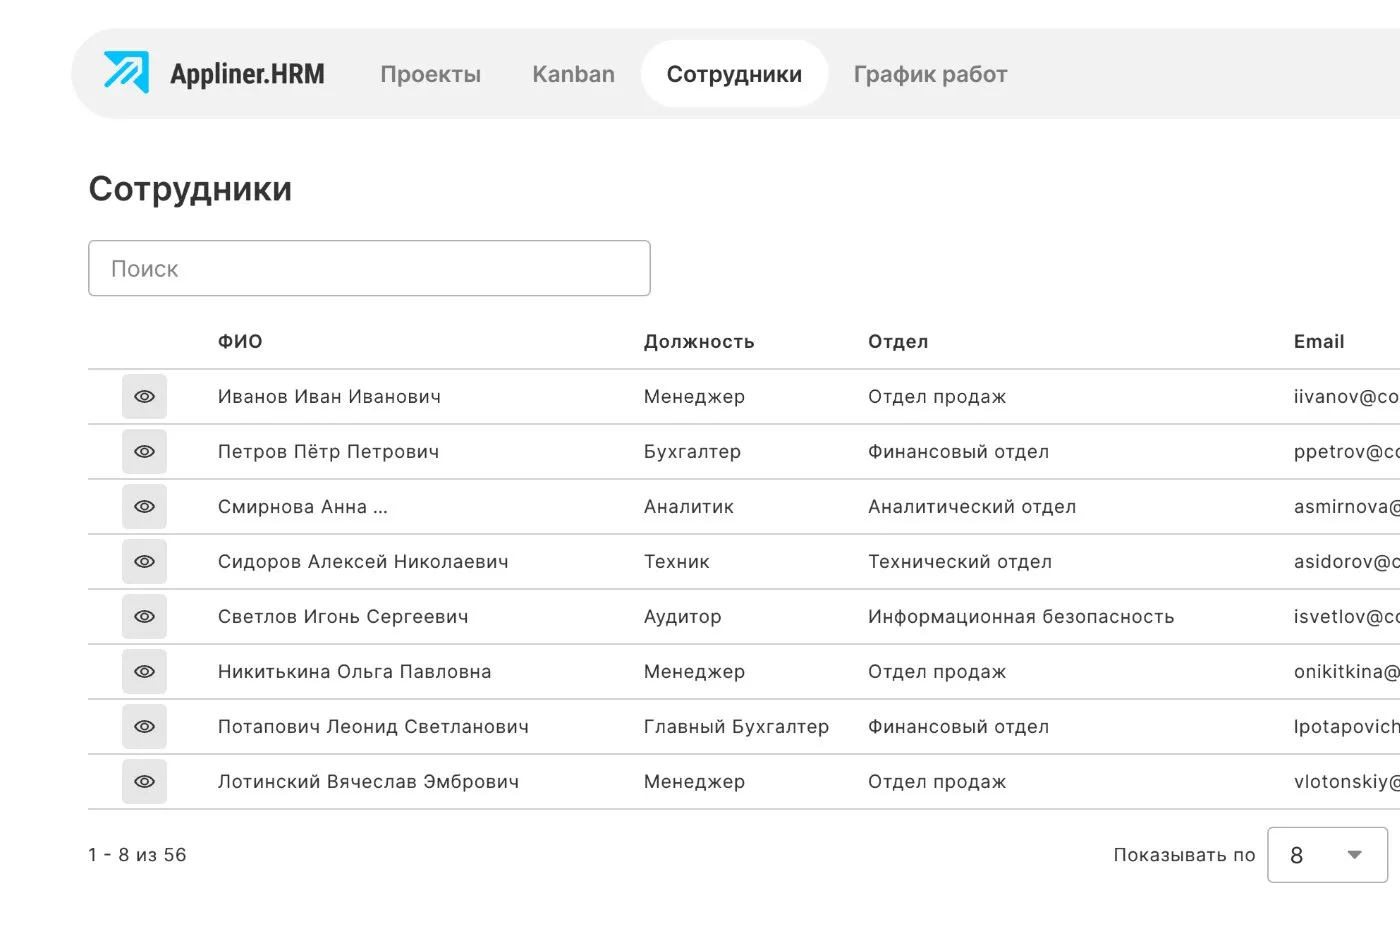Click the name Светлов Игонь Сергеевич
Screen dimensions: 1400x933
pyautogui.click(x=343, y=617)
